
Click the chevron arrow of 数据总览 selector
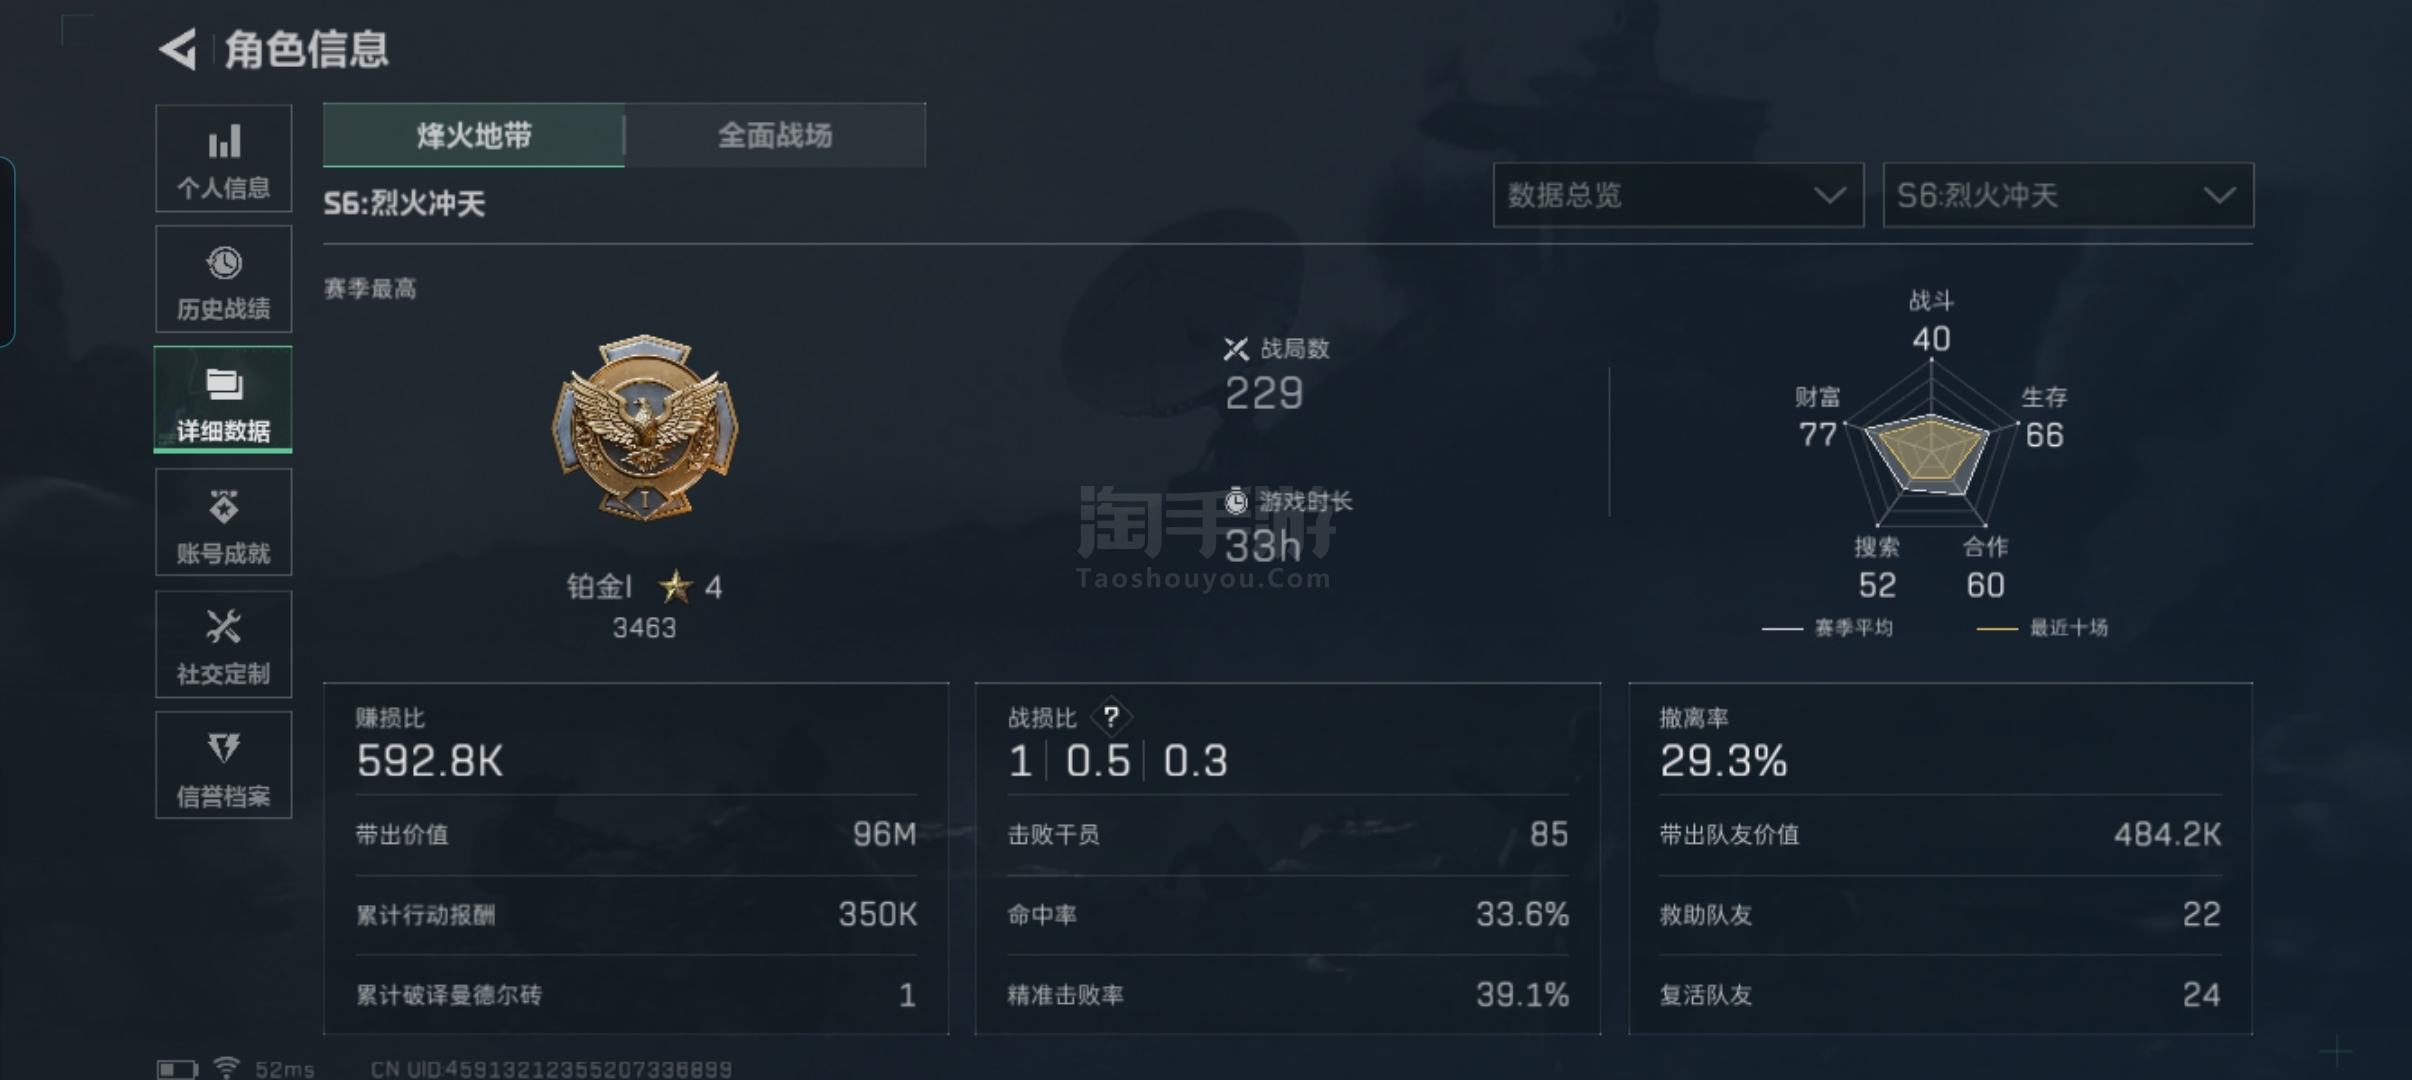pos(1830,195)
